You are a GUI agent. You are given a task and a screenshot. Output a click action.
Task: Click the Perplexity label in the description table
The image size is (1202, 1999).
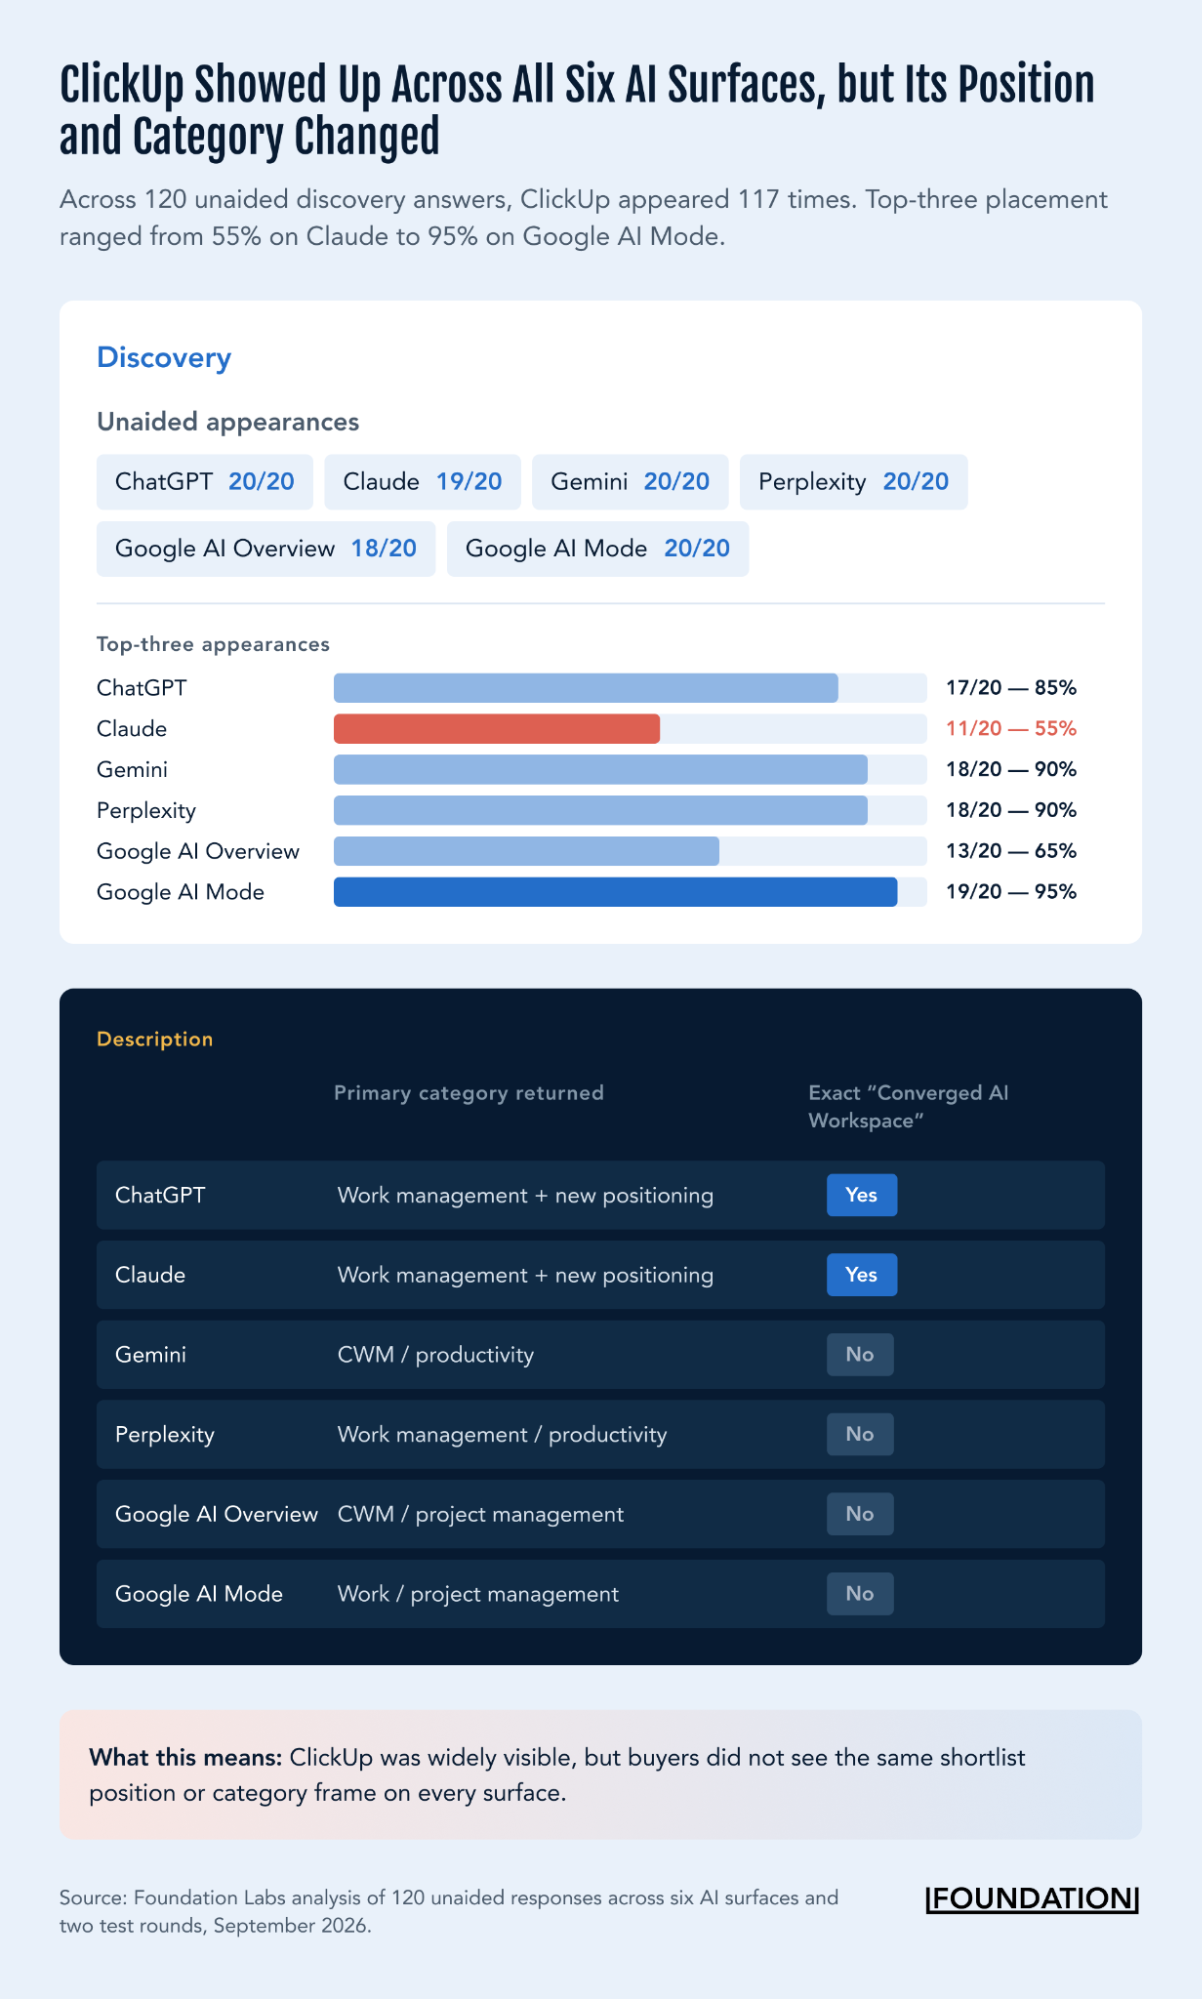coord(165,1435)
